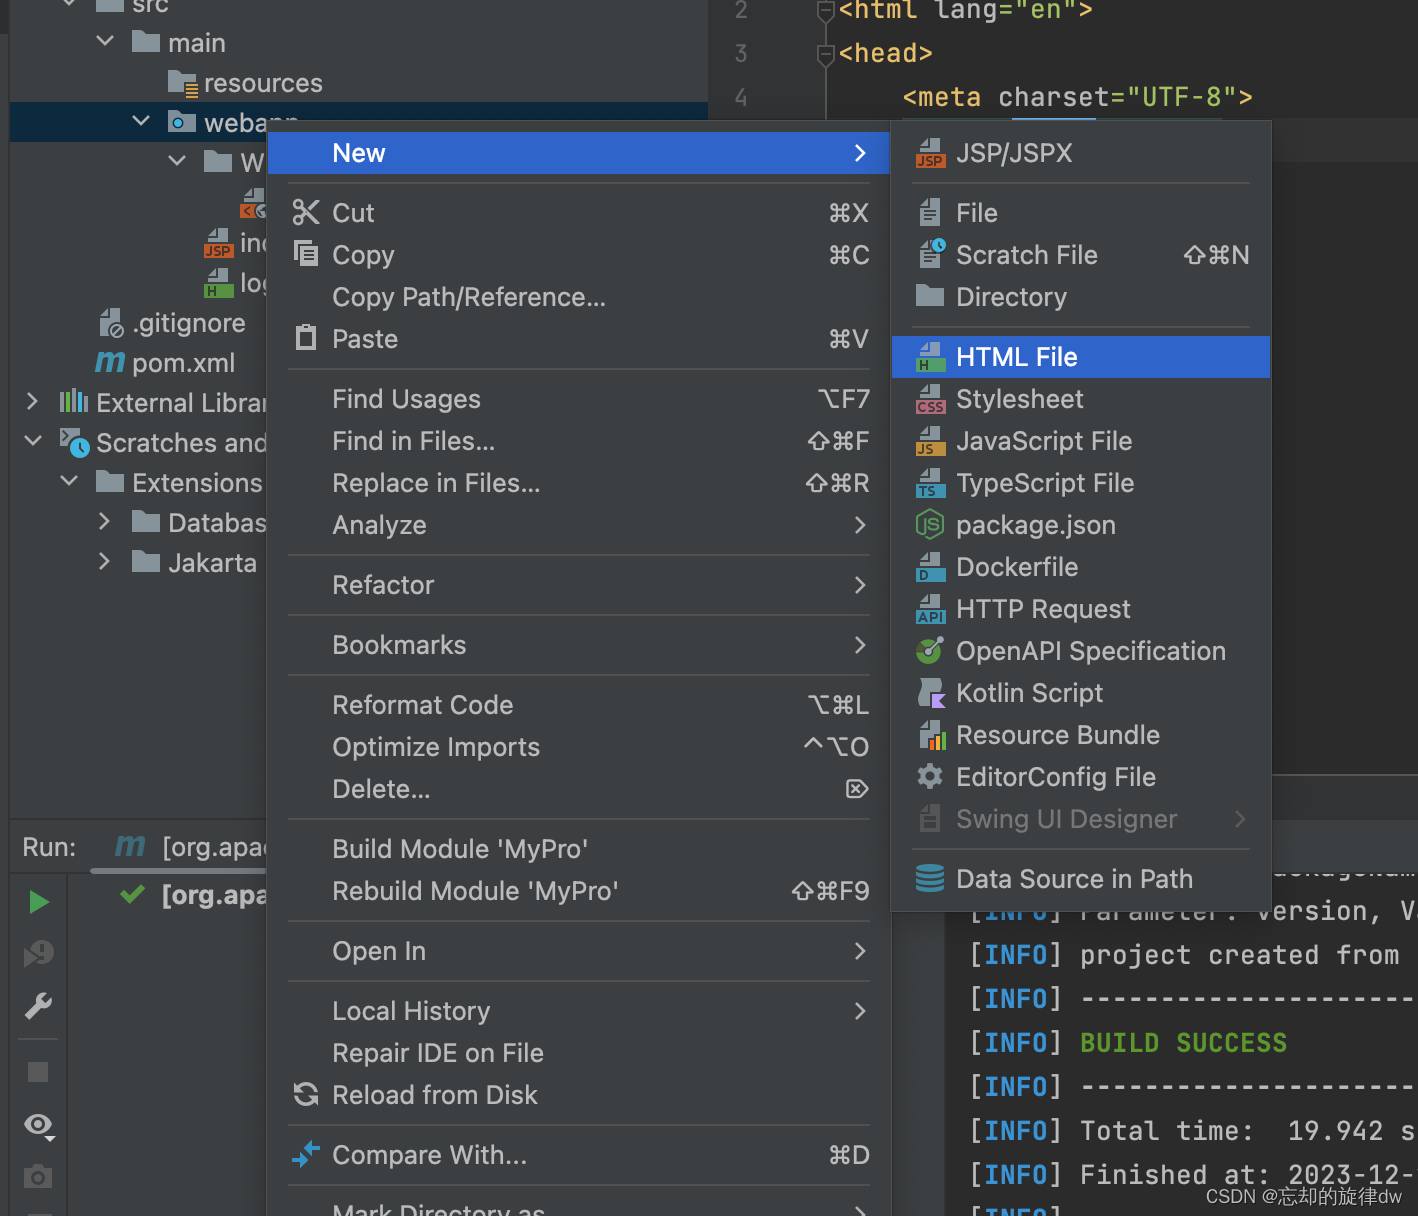Click the Stylesheet CSS icon
1418x1216 pixels.
click(930, 399)
